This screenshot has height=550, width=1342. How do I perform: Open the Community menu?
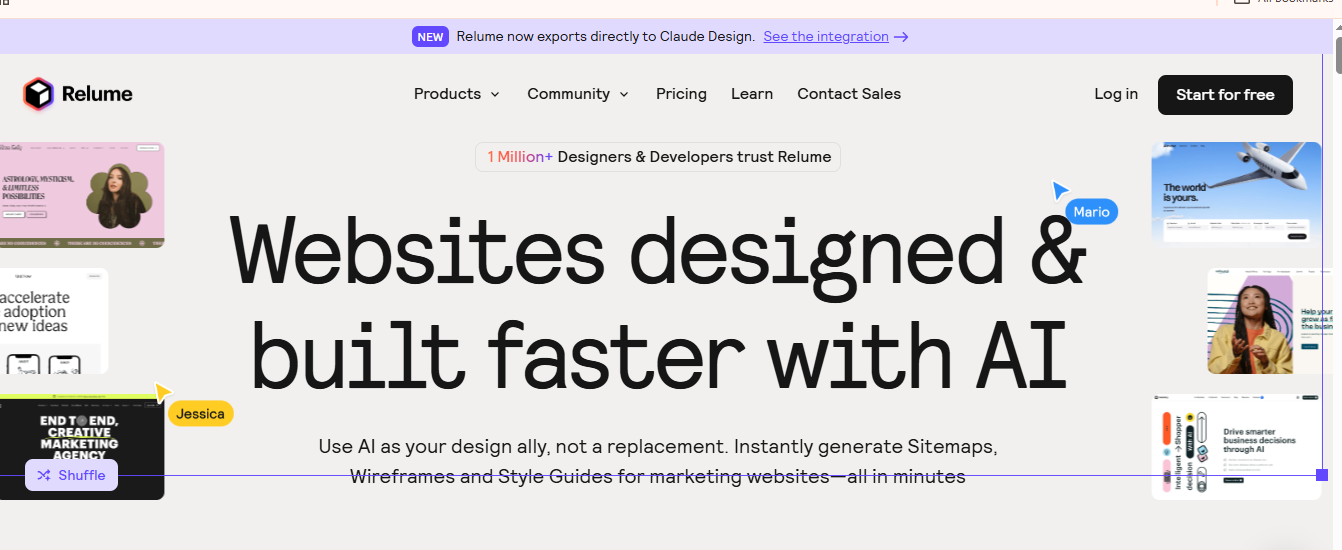pyautogui.click(x=578, y=94)
